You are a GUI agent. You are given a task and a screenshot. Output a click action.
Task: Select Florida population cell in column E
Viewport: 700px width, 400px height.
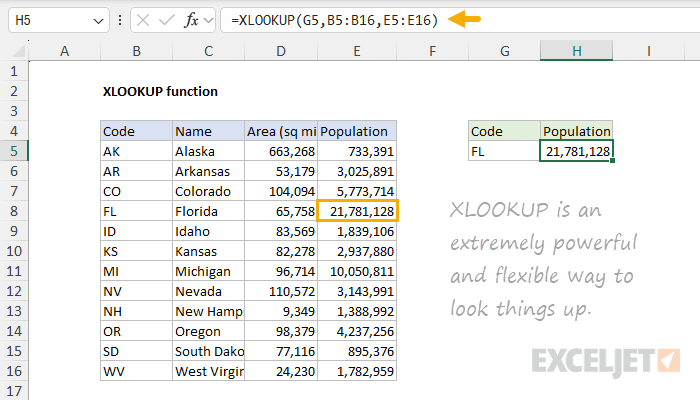357,211
